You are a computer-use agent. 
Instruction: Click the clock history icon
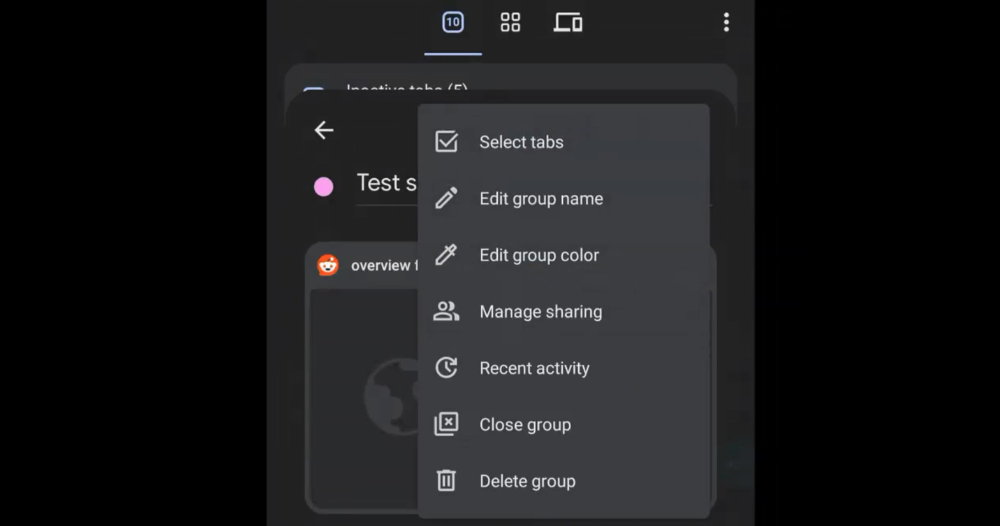point(446,367)
